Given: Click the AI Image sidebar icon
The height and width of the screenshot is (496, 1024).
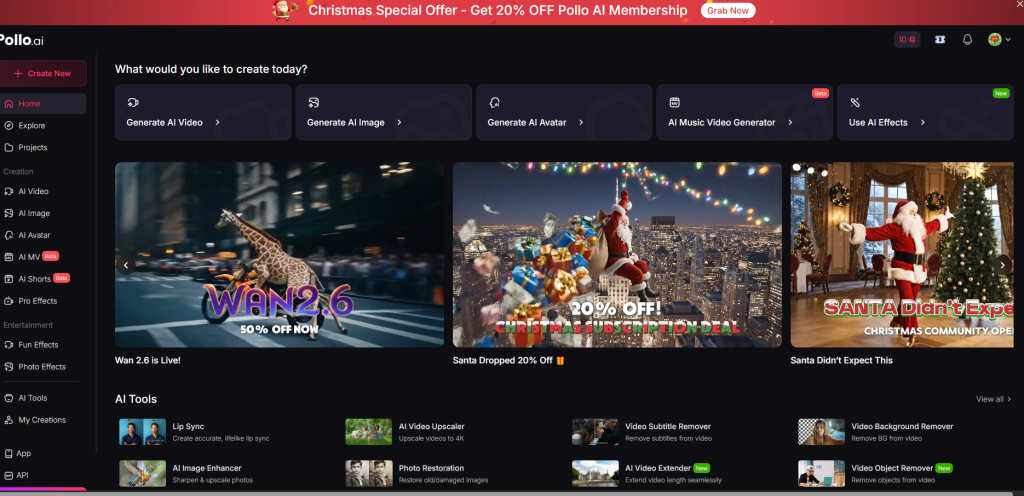Looking at the screenshot, I should [x=8, y=213].
